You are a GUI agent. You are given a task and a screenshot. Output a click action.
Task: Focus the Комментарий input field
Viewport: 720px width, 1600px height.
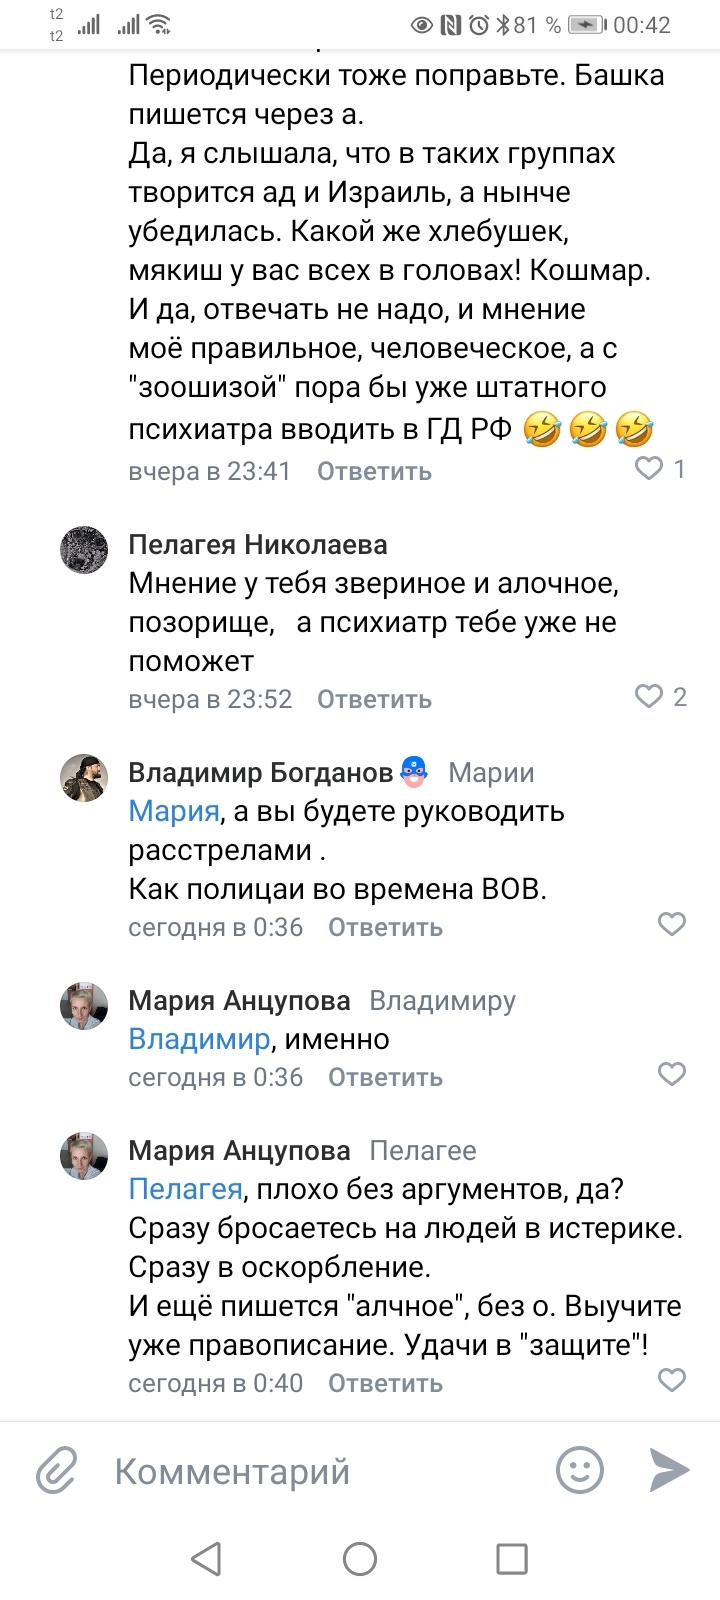click(320, 1471)
